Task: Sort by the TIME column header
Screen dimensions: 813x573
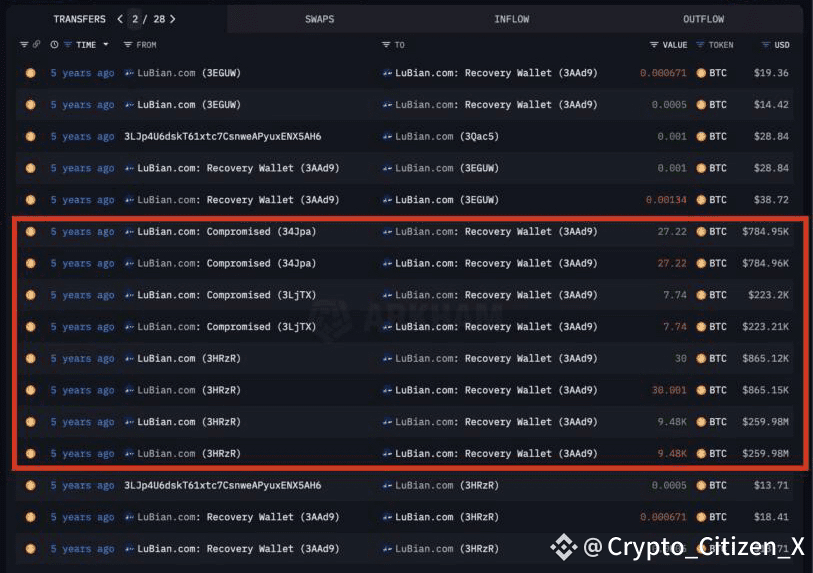Action: click(86, 45)
